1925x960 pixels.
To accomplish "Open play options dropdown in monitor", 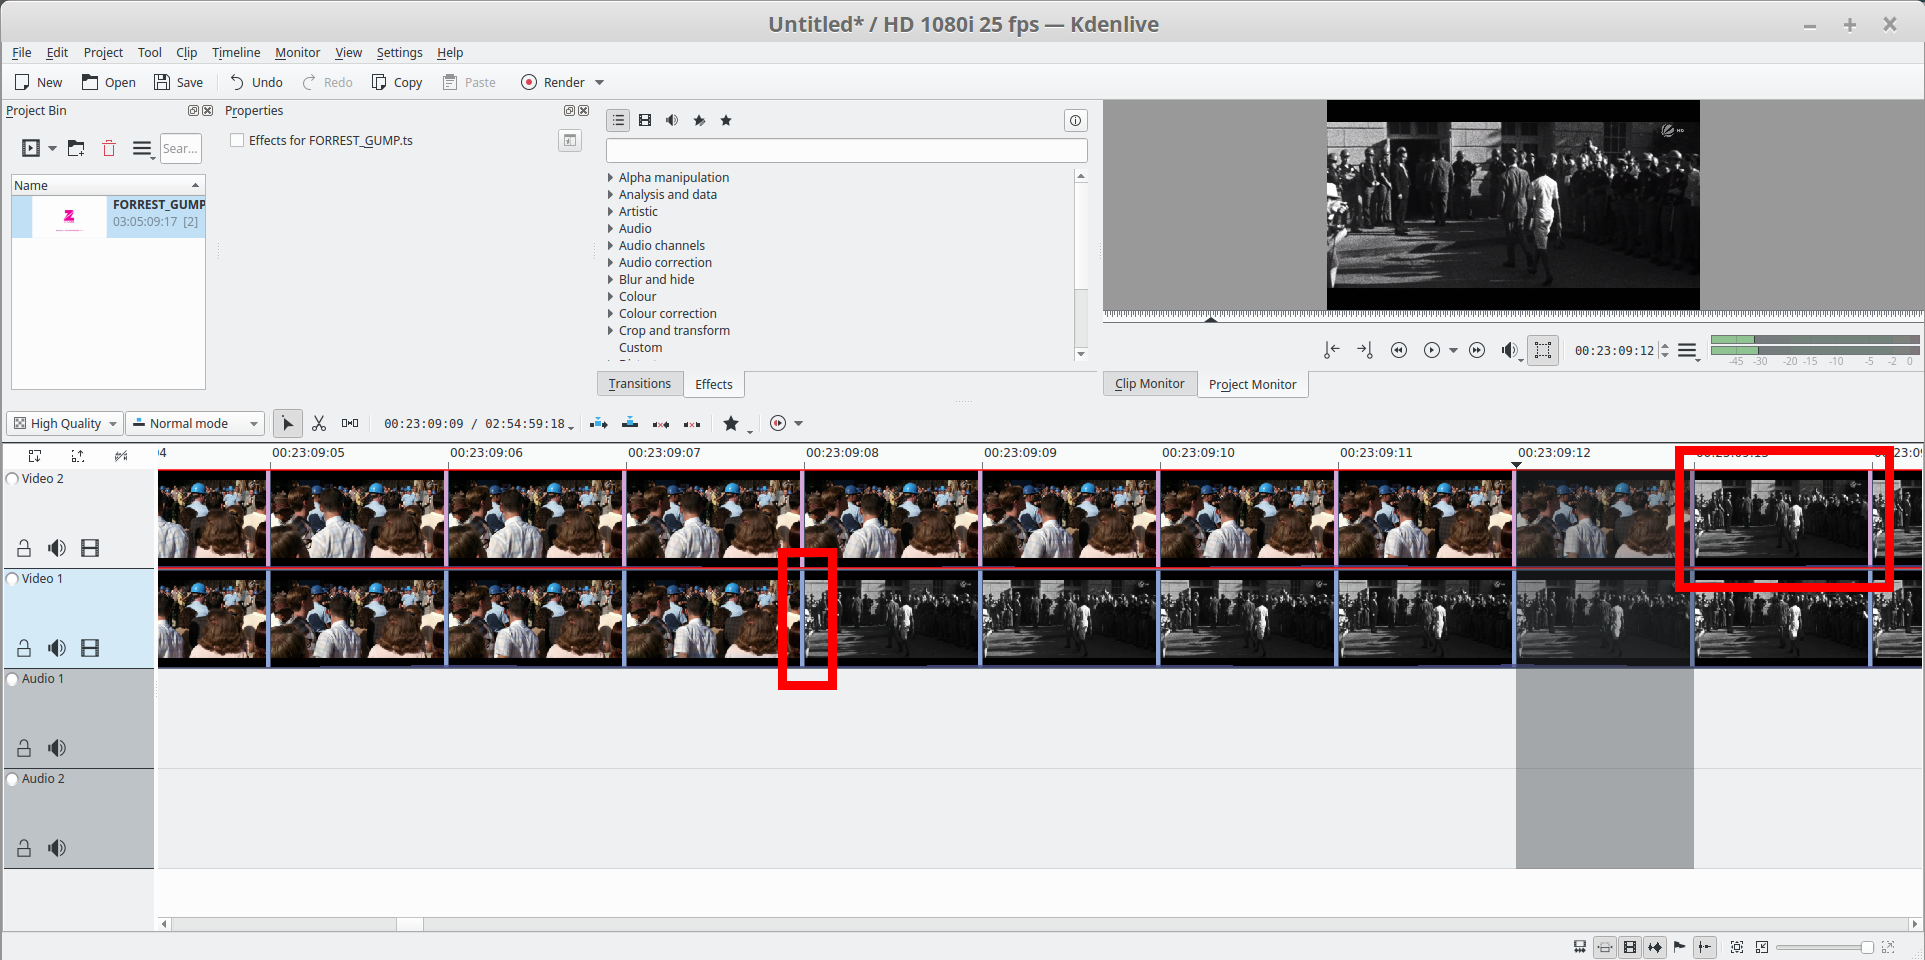I will pyautogui.click(x=1454, y=350).
